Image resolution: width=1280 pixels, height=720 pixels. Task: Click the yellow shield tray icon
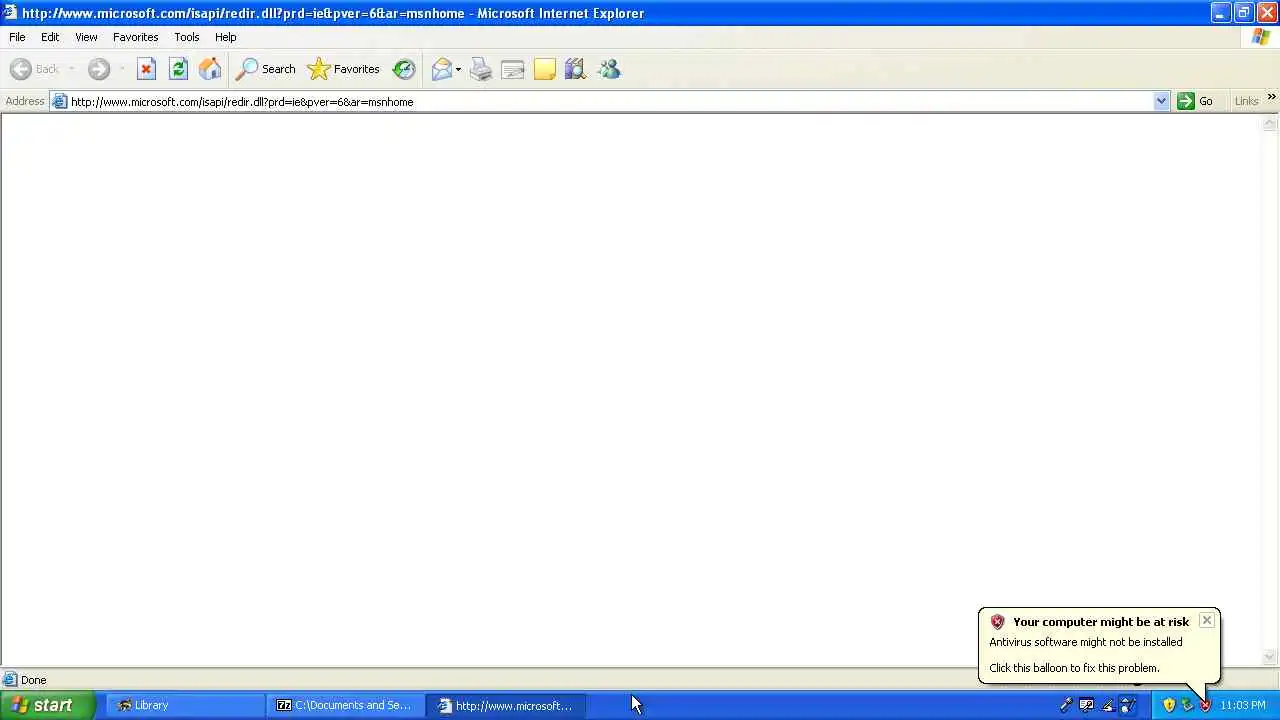click(x=1169, y=705)
